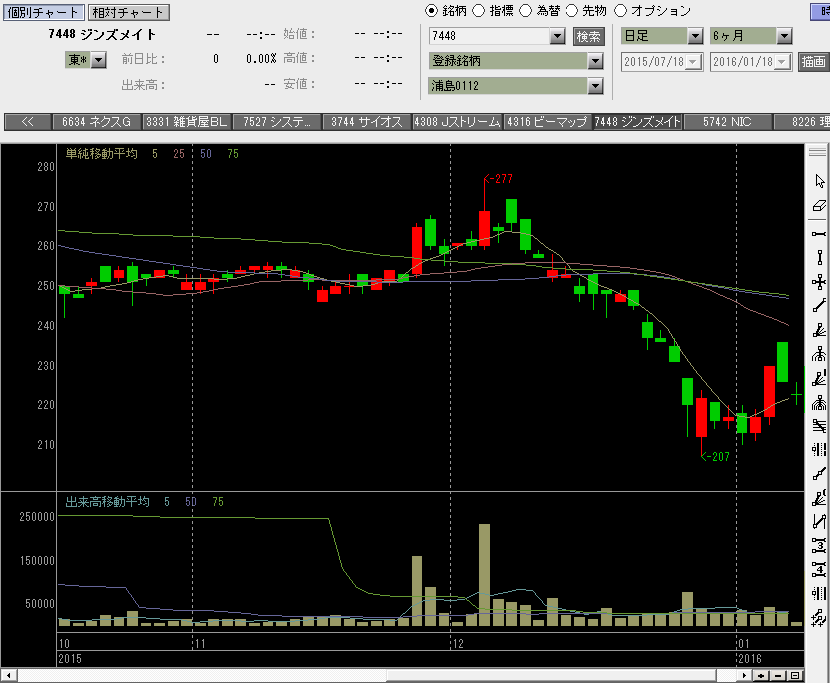Image resolution: width=830 pixels, height=683 pixels.
Task: Select the 6634 ネクスG stock tab
Action: (x=96, y=122)
